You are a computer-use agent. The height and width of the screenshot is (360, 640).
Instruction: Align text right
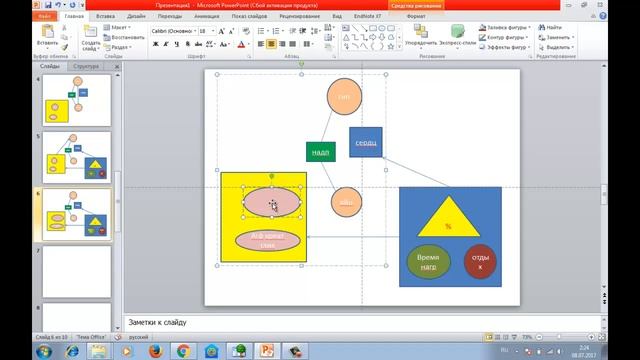tap(282, 44)
